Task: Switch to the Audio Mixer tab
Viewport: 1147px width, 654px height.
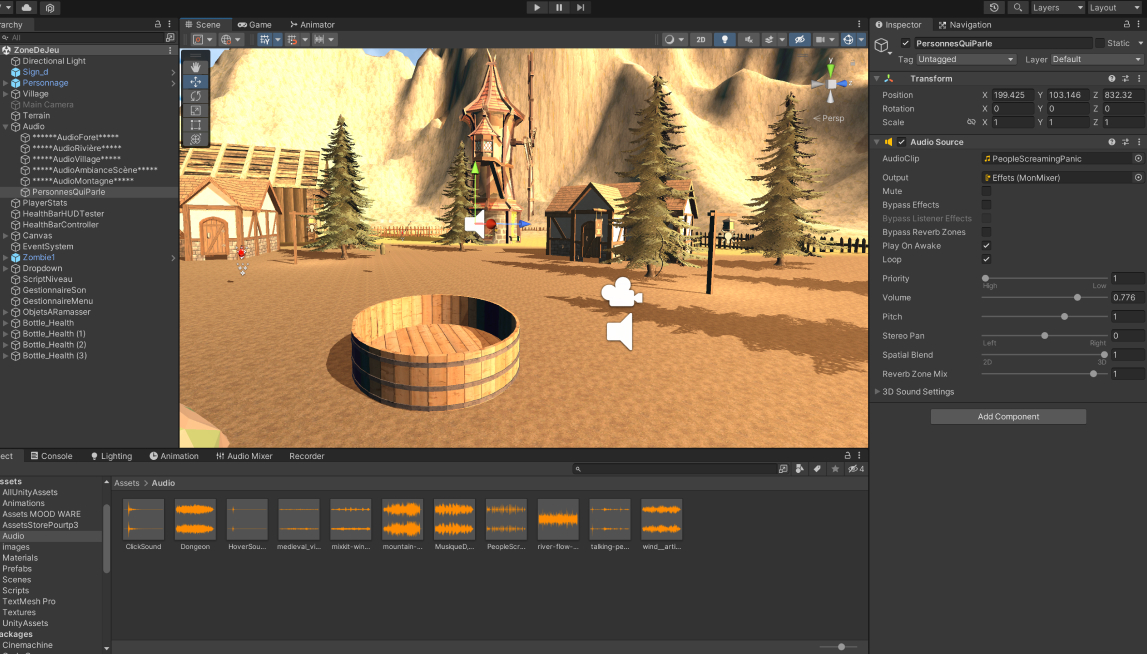Action: coord(243,456)
